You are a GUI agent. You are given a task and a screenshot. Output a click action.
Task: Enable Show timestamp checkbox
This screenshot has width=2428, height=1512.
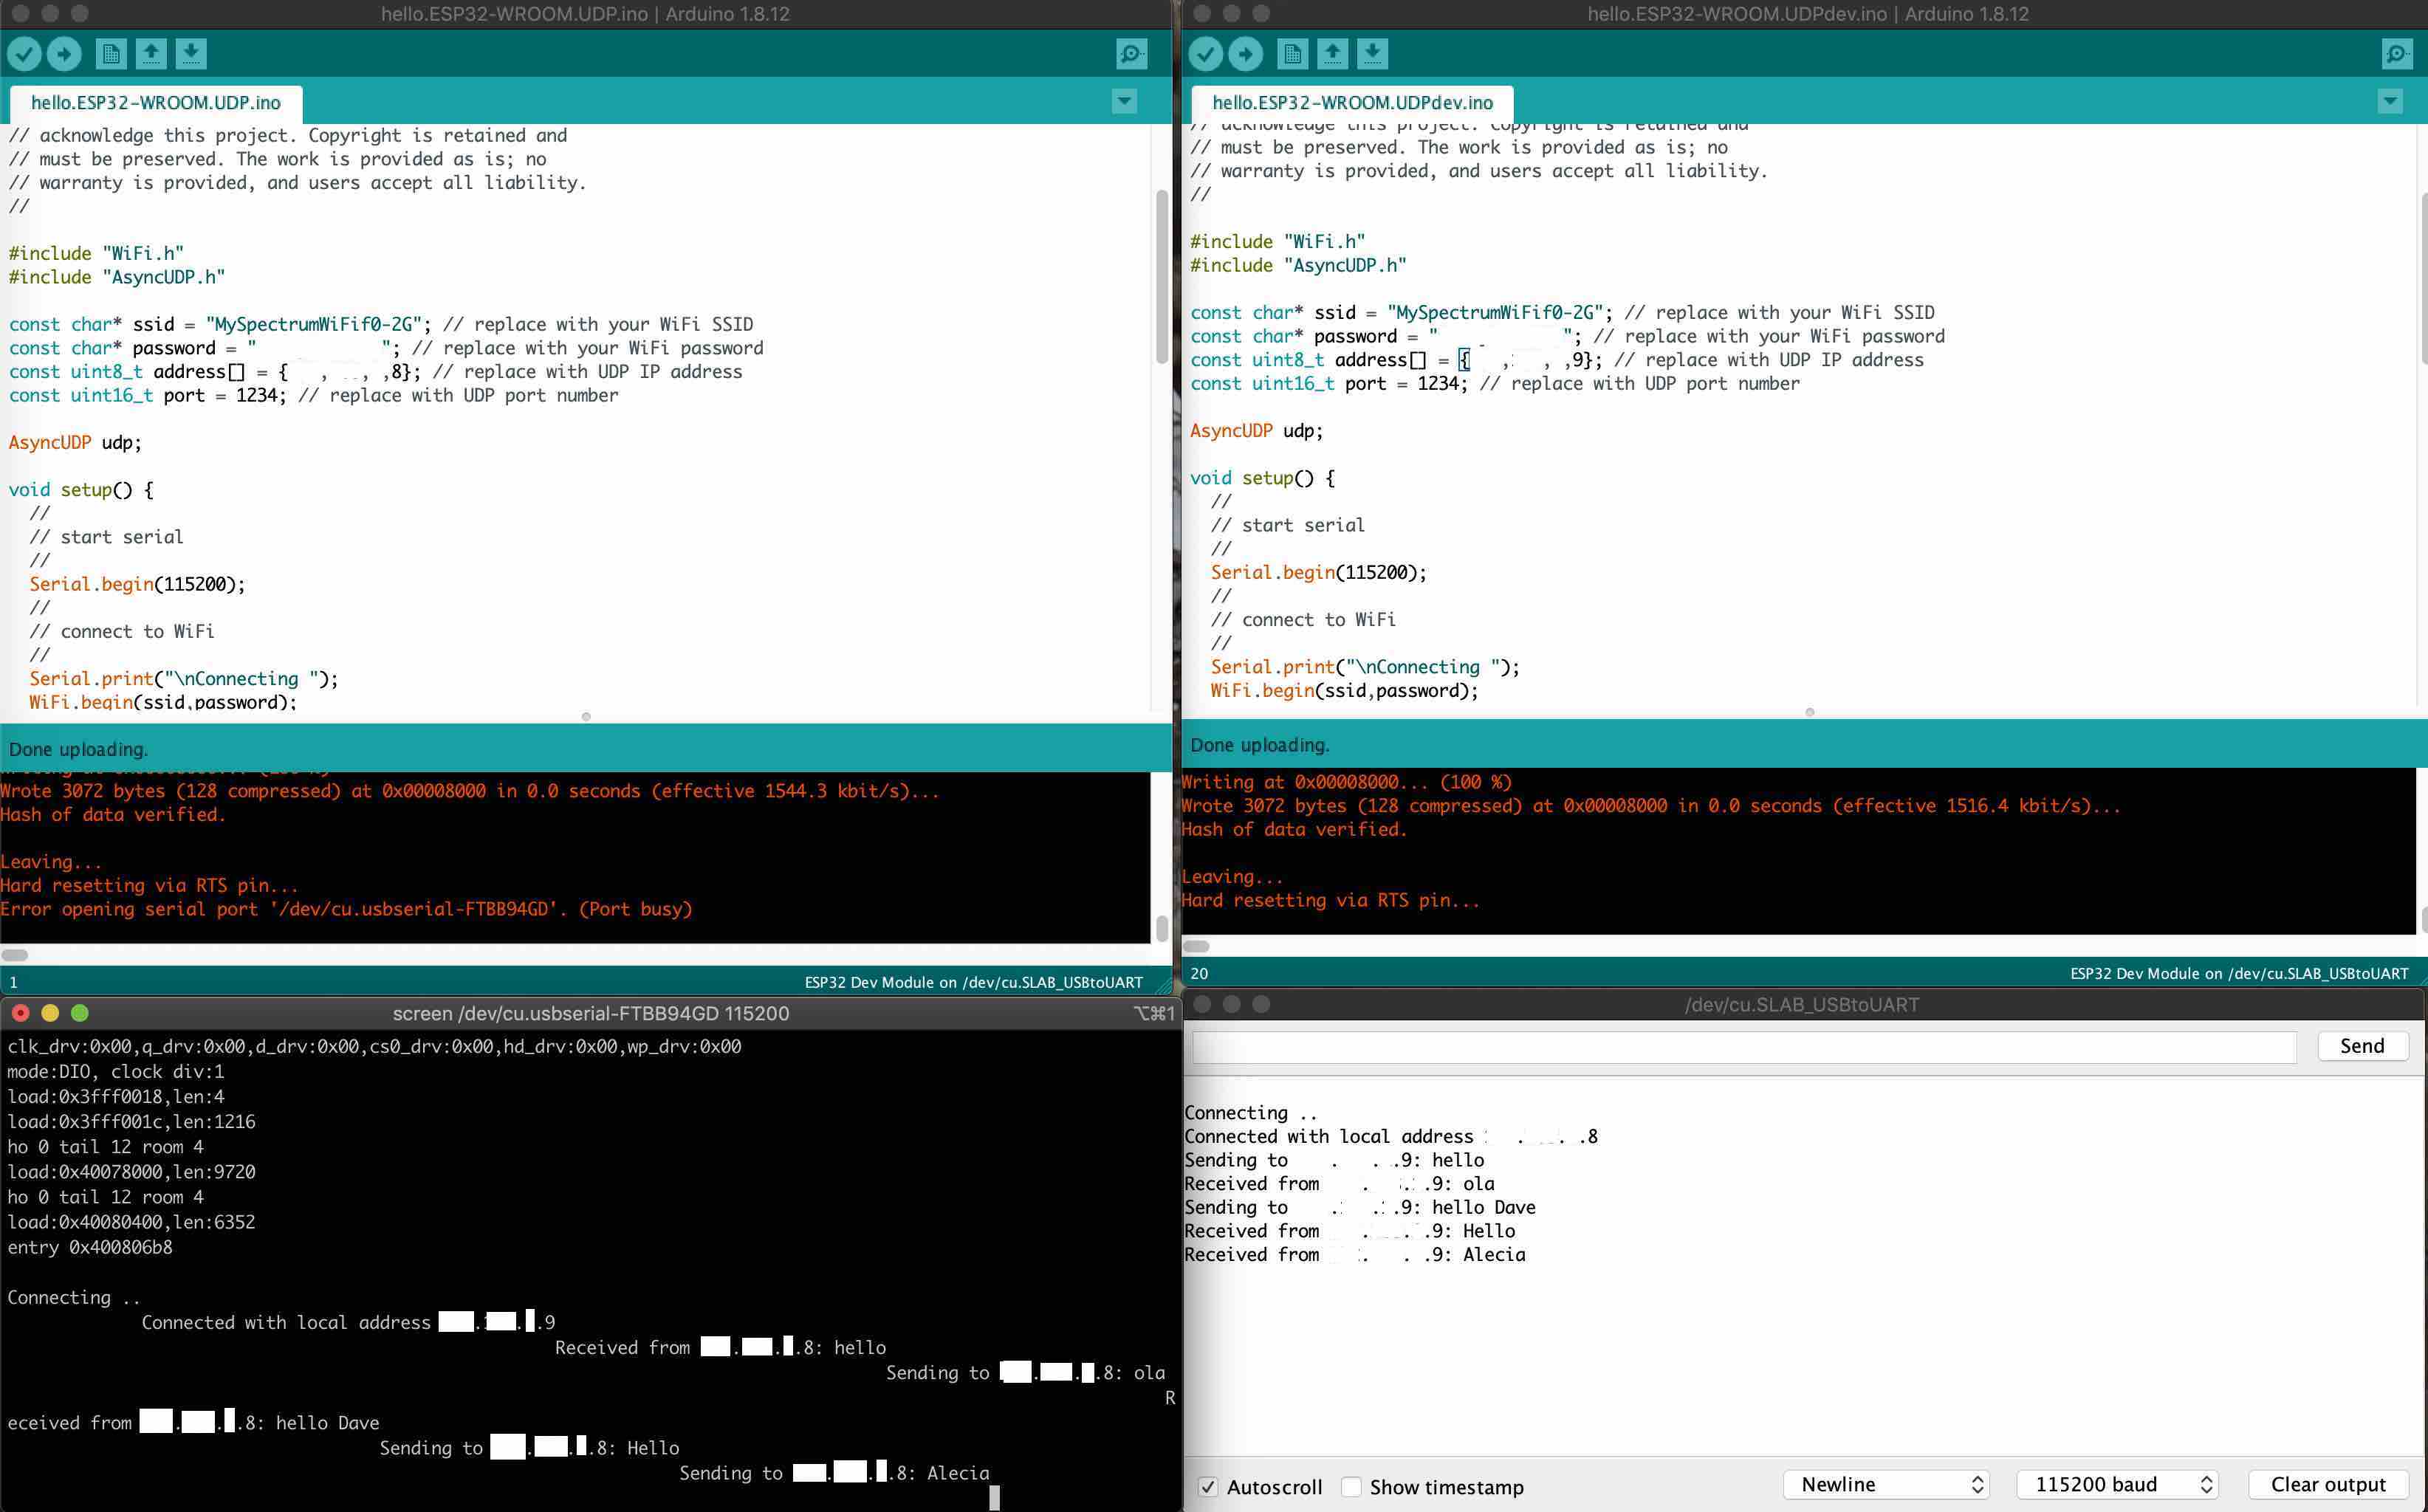pos(1351,1486)
